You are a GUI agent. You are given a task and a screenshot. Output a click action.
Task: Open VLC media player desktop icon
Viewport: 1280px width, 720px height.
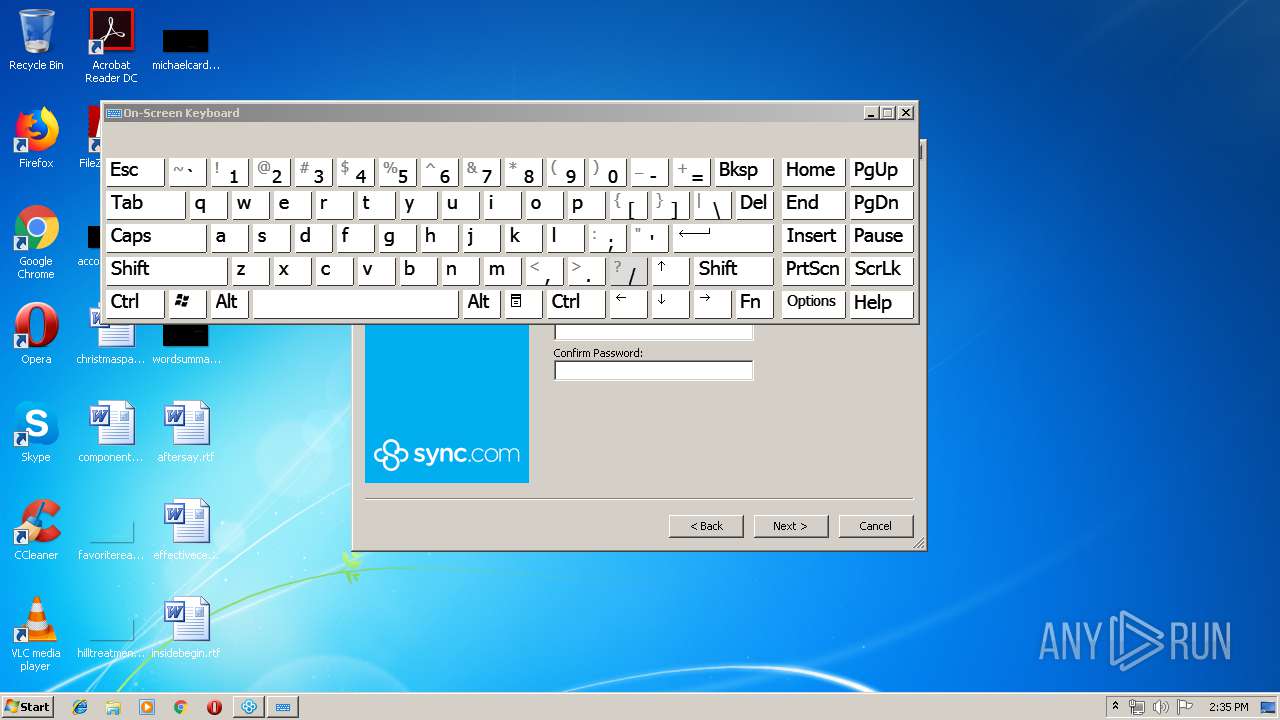point(36,634)
